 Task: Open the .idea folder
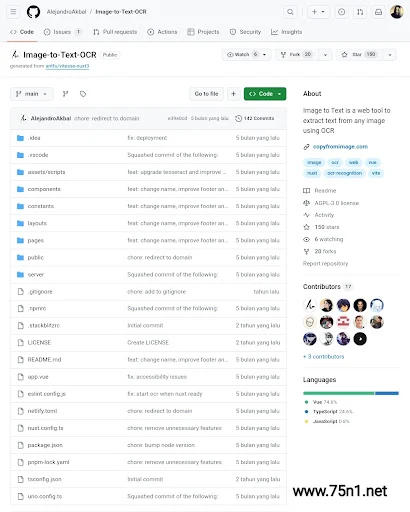(34, 138)
